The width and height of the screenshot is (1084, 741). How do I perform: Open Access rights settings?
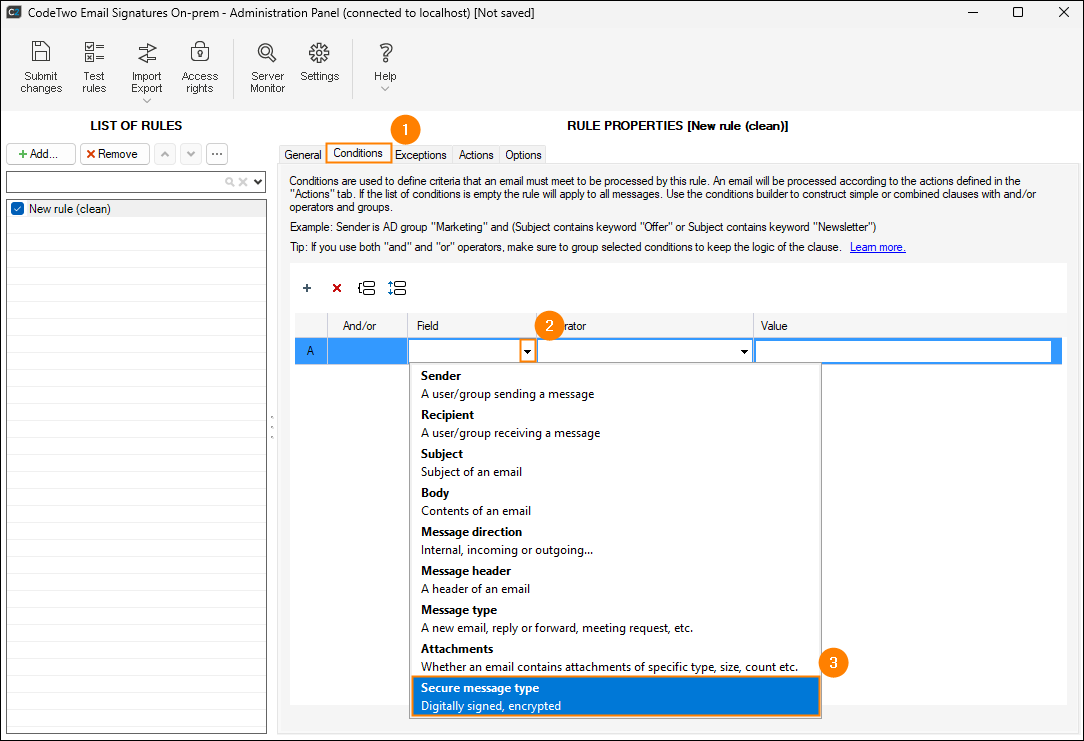(x=200, y=67)
